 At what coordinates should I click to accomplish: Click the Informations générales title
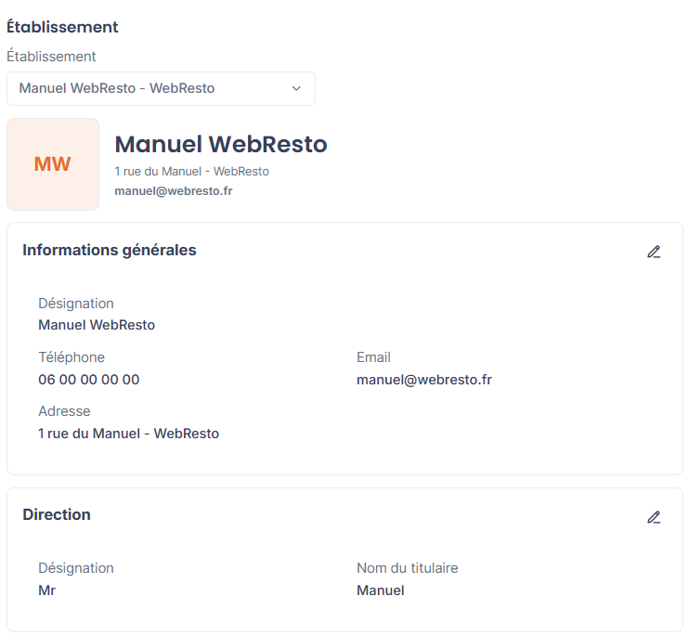tap(109, 250)
